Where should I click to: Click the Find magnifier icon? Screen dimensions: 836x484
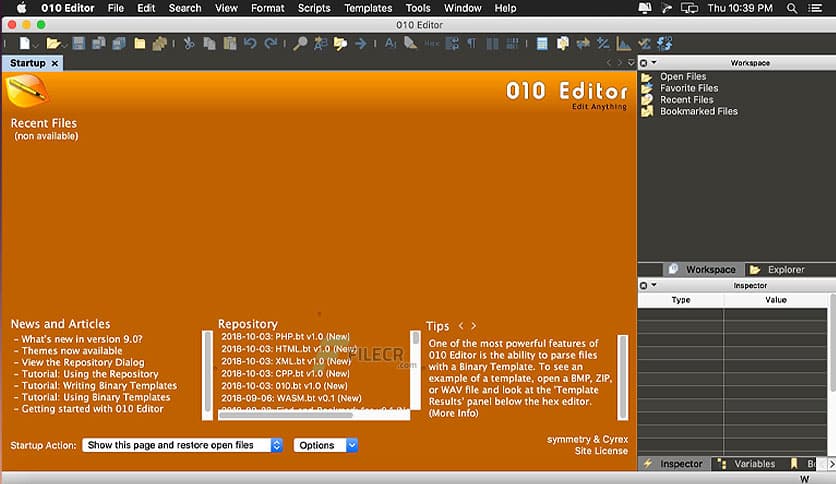[300, 44]
